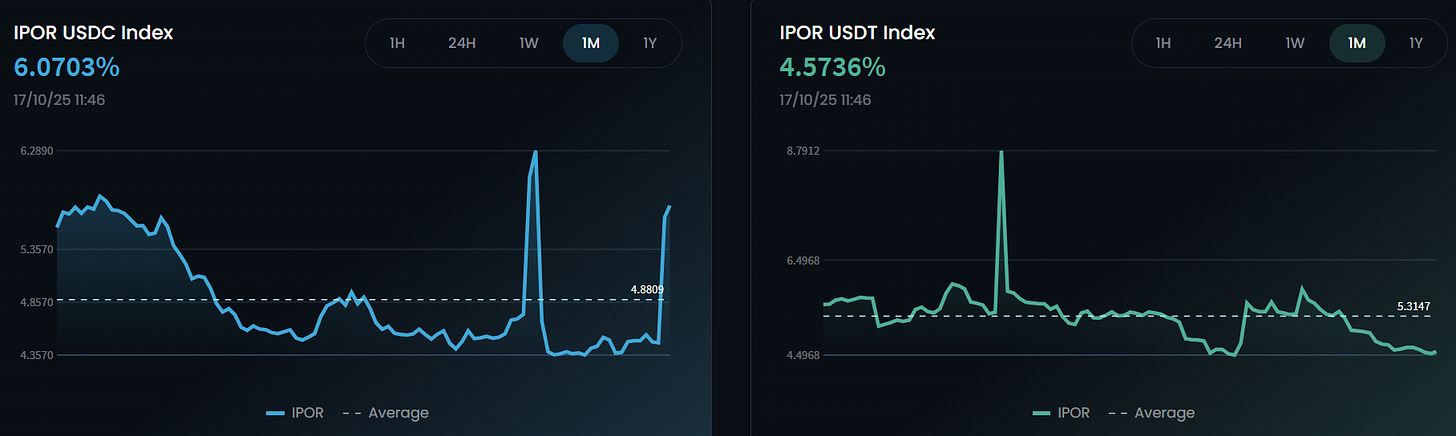The height and width of the screenshot is (436, 1456).
Task: Select 1H range on IPOR USDC chart
Action: [397, 43]
